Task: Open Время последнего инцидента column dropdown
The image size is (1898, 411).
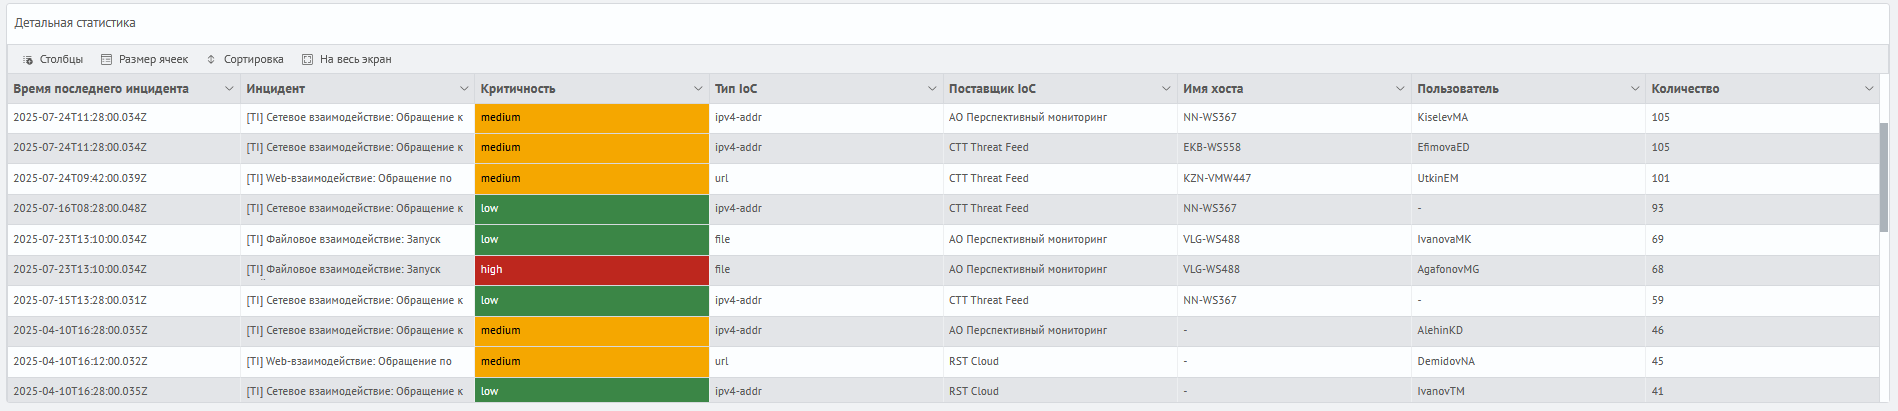Action: (x=229, y=89)
